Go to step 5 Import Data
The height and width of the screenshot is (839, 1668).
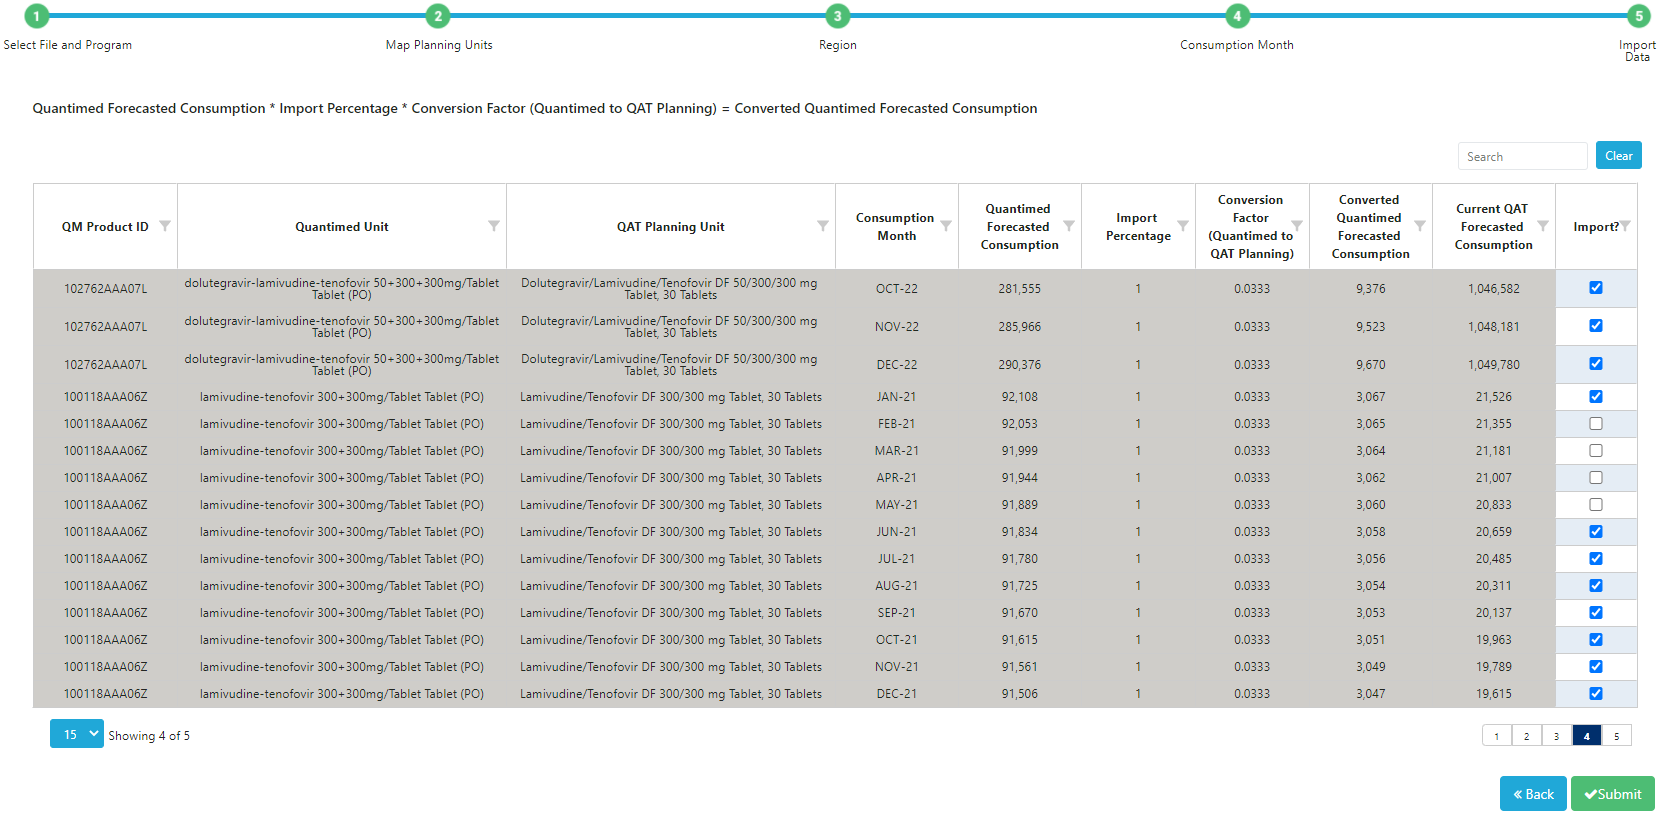tap(1638, 16)
